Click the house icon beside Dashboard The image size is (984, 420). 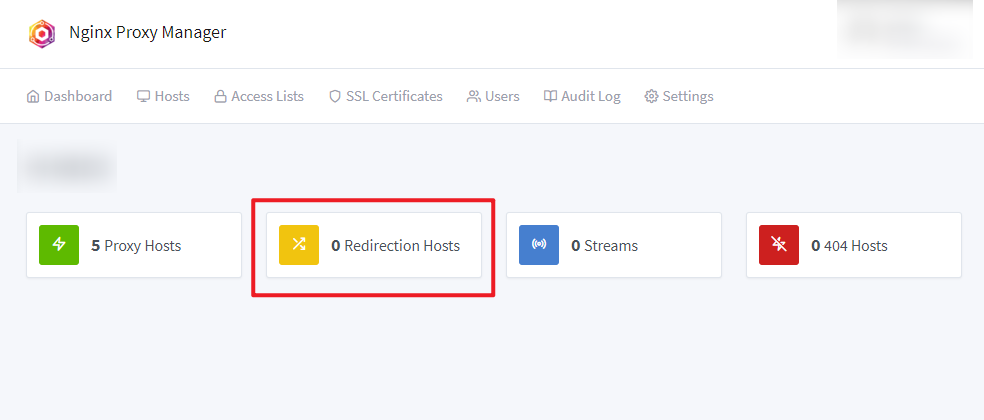(x=33, y=97)
